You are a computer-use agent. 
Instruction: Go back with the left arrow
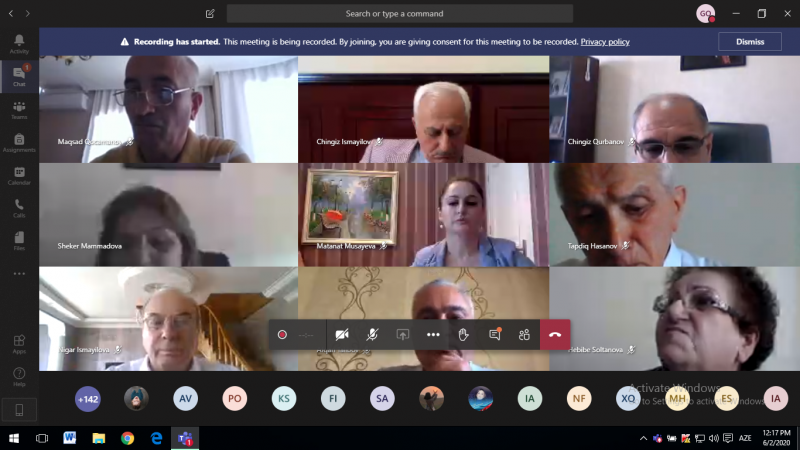[11, 14]
